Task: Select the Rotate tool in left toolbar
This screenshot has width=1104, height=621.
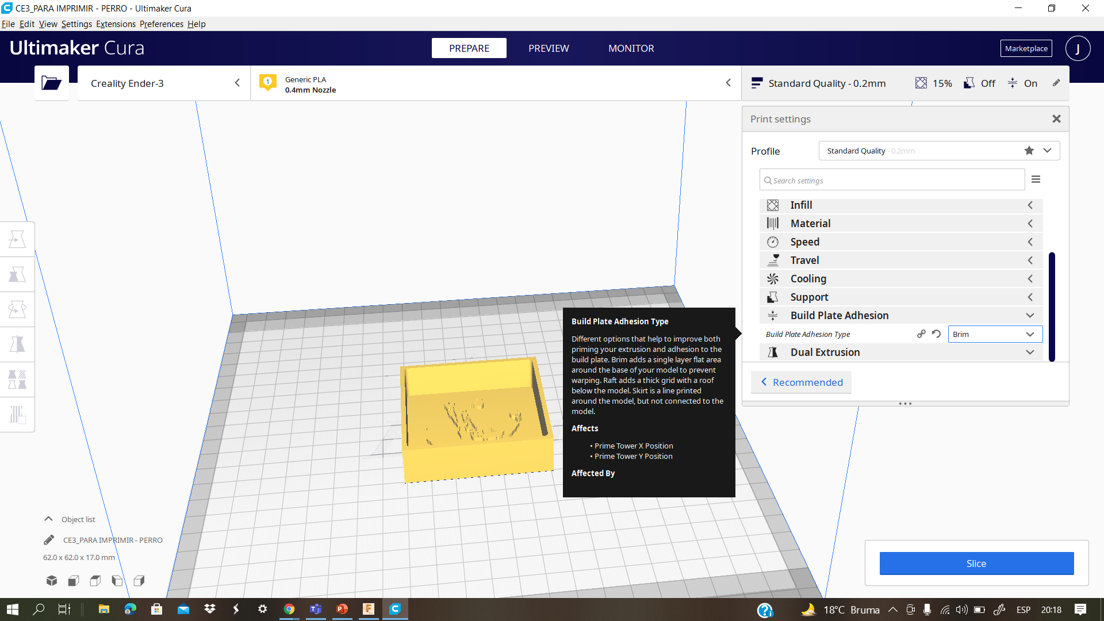Action: pyautogui.click(x=17, y=309)
